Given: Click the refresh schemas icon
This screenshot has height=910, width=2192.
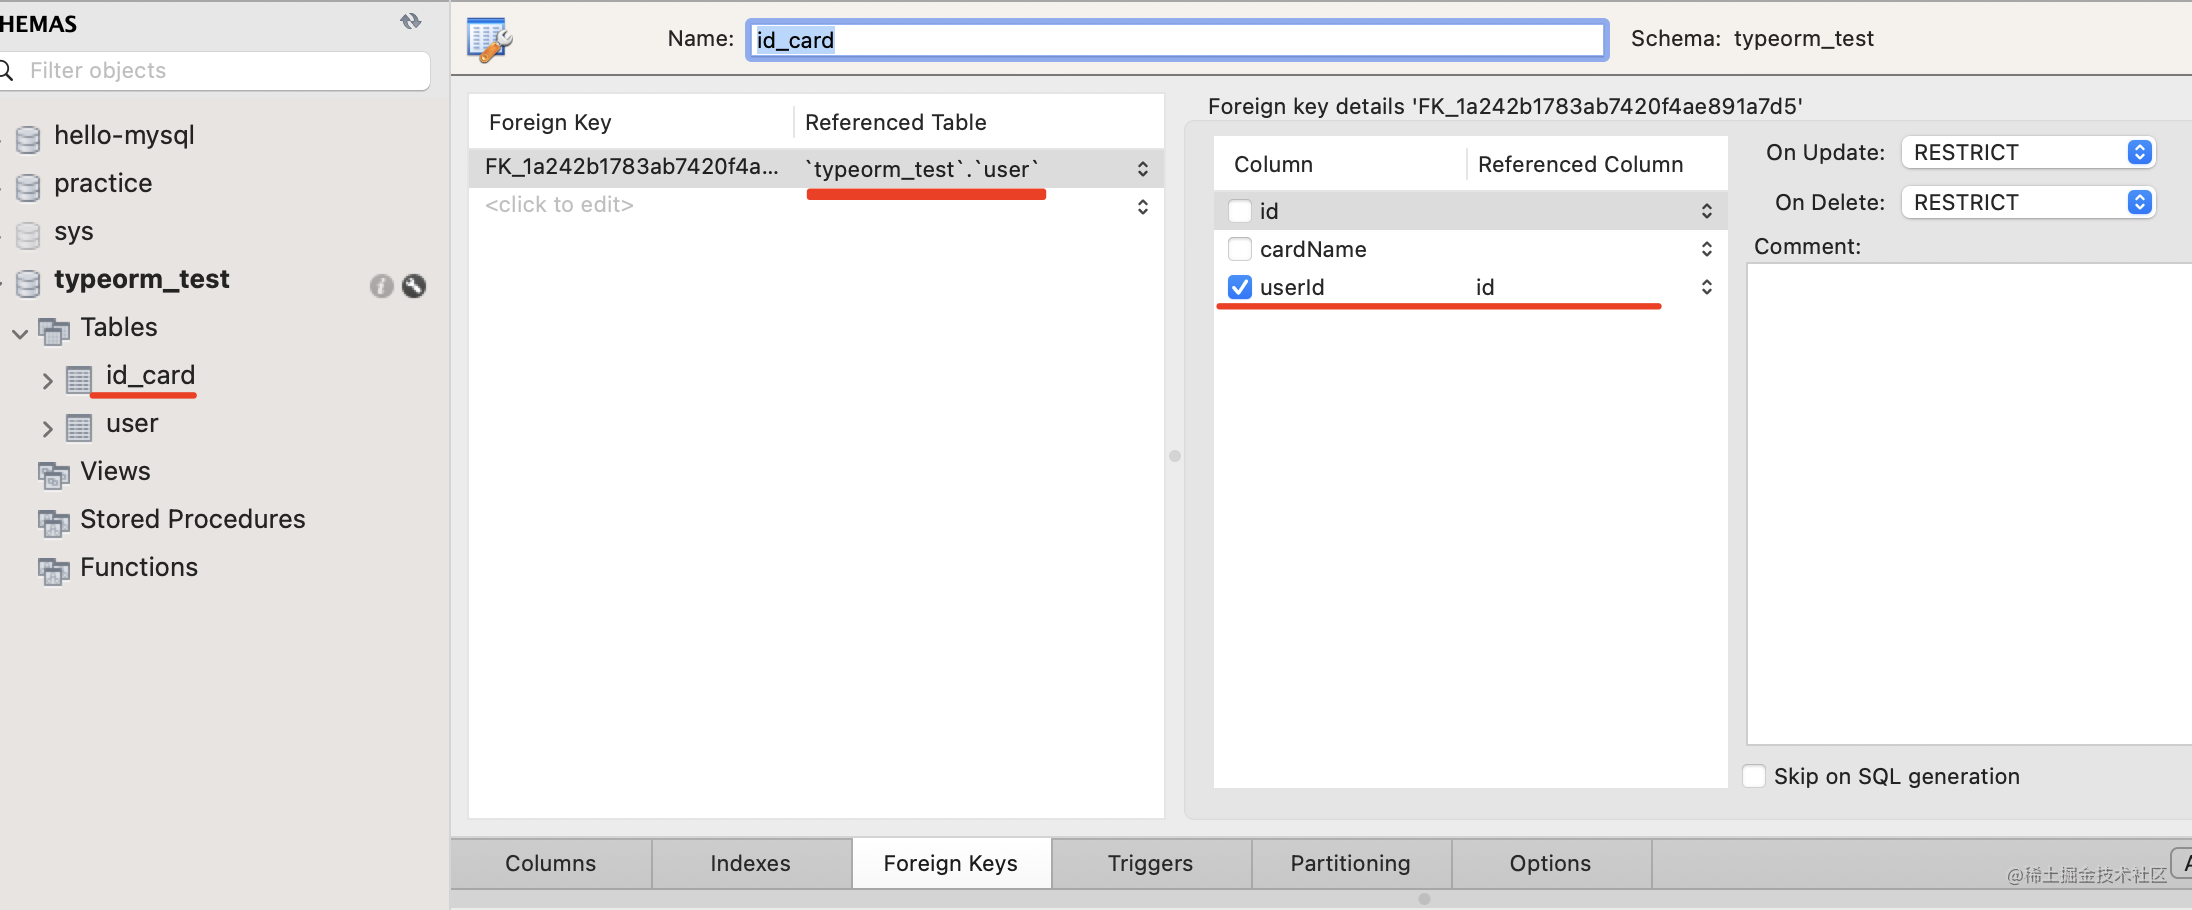Looking at the screenshot, I should 410,21.
